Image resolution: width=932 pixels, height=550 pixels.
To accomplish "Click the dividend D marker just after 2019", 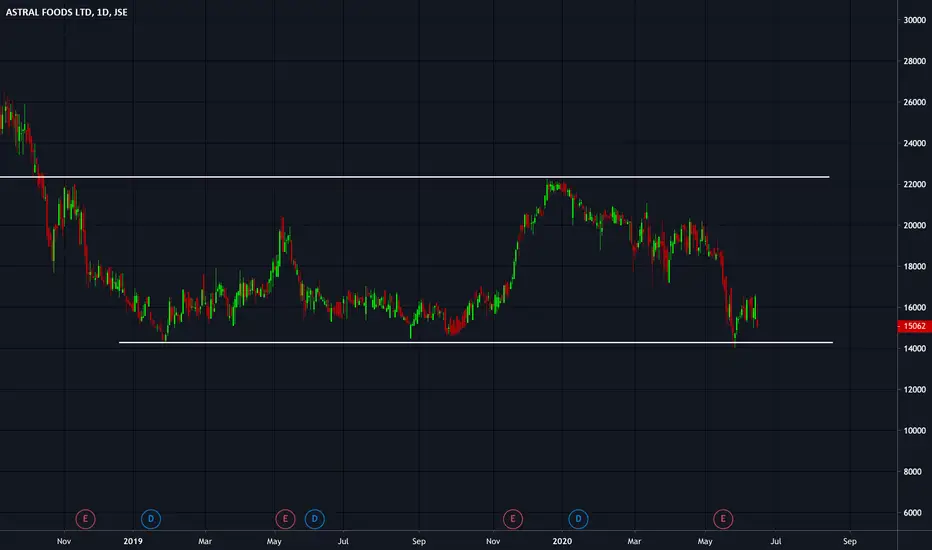I will 151,519.
